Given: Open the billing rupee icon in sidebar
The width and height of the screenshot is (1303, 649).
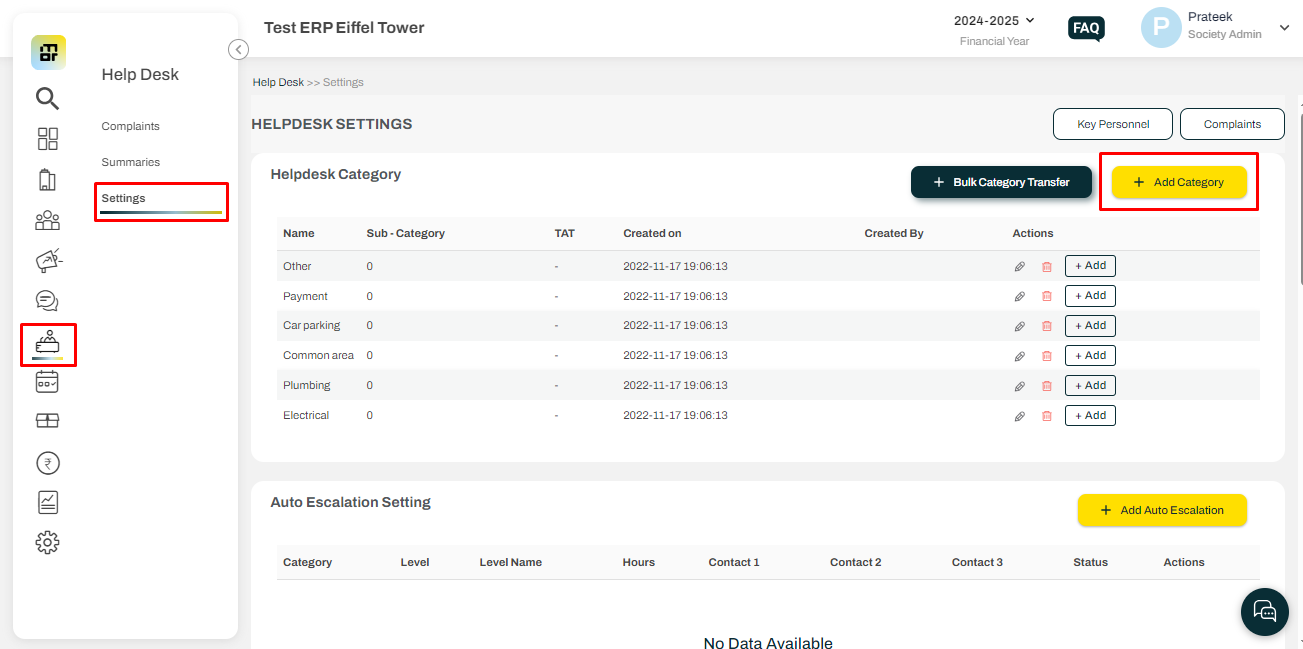Looking at the screenshot, I should point(46,462).
